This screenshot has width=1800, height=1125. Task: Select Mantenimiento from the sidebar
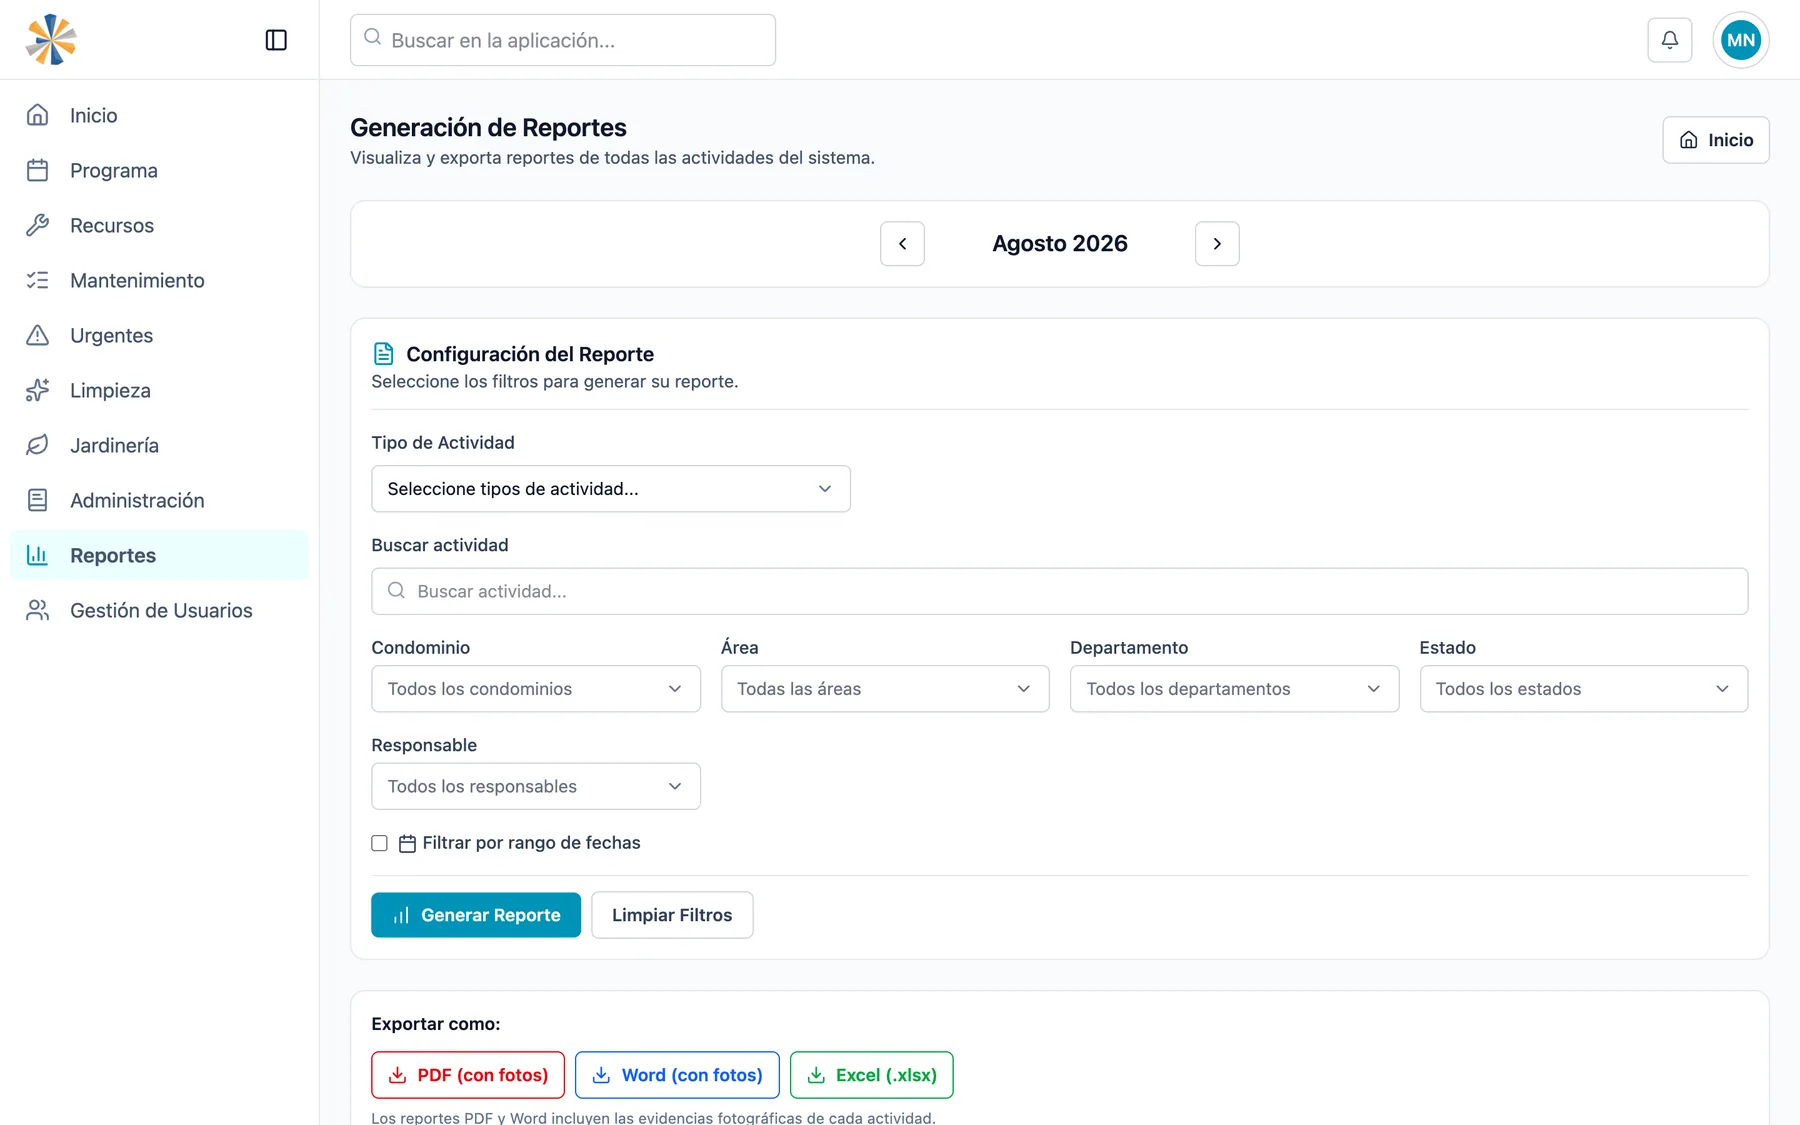pos(159,280)
